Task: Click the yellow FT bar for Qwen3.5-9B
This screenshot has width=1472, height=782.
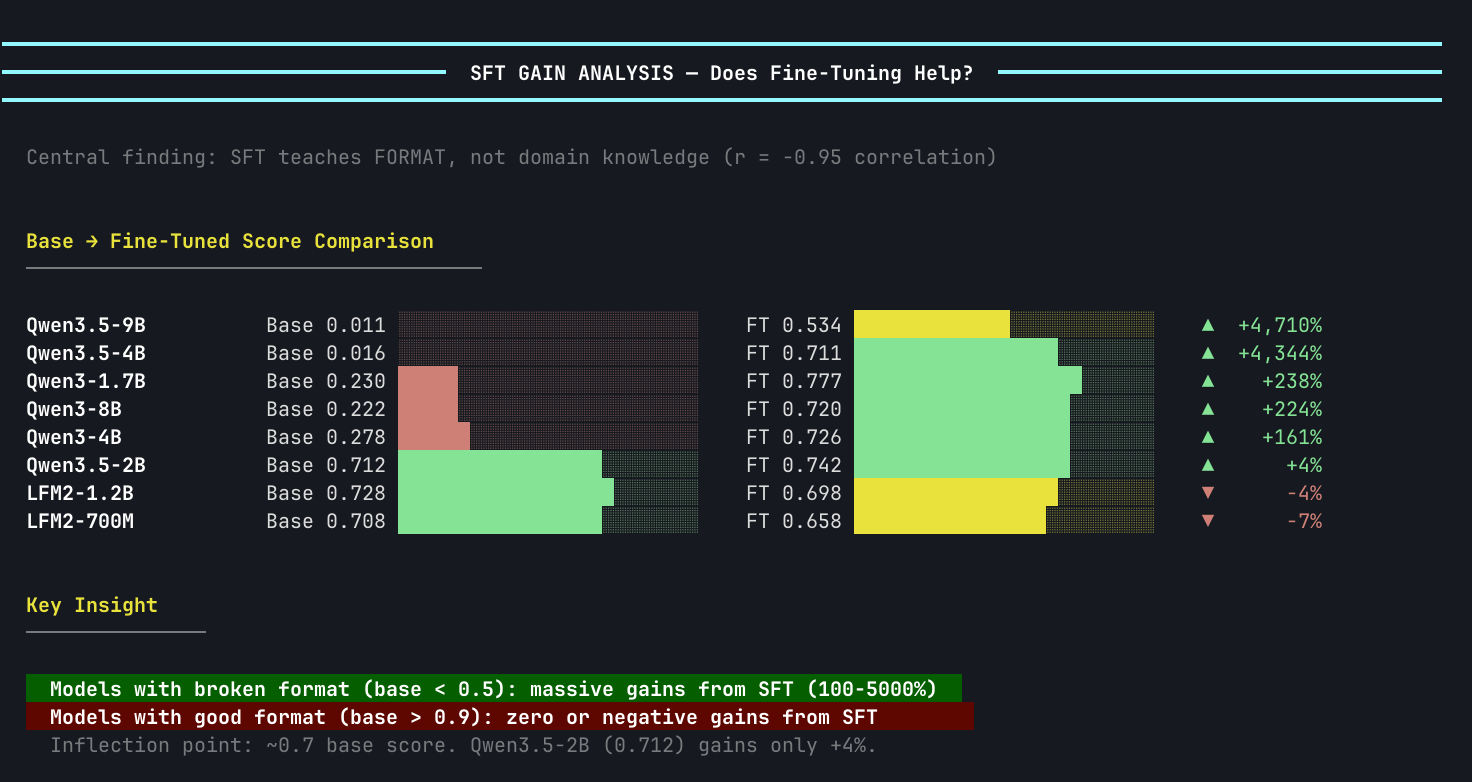Action: [x=932, y=325]
